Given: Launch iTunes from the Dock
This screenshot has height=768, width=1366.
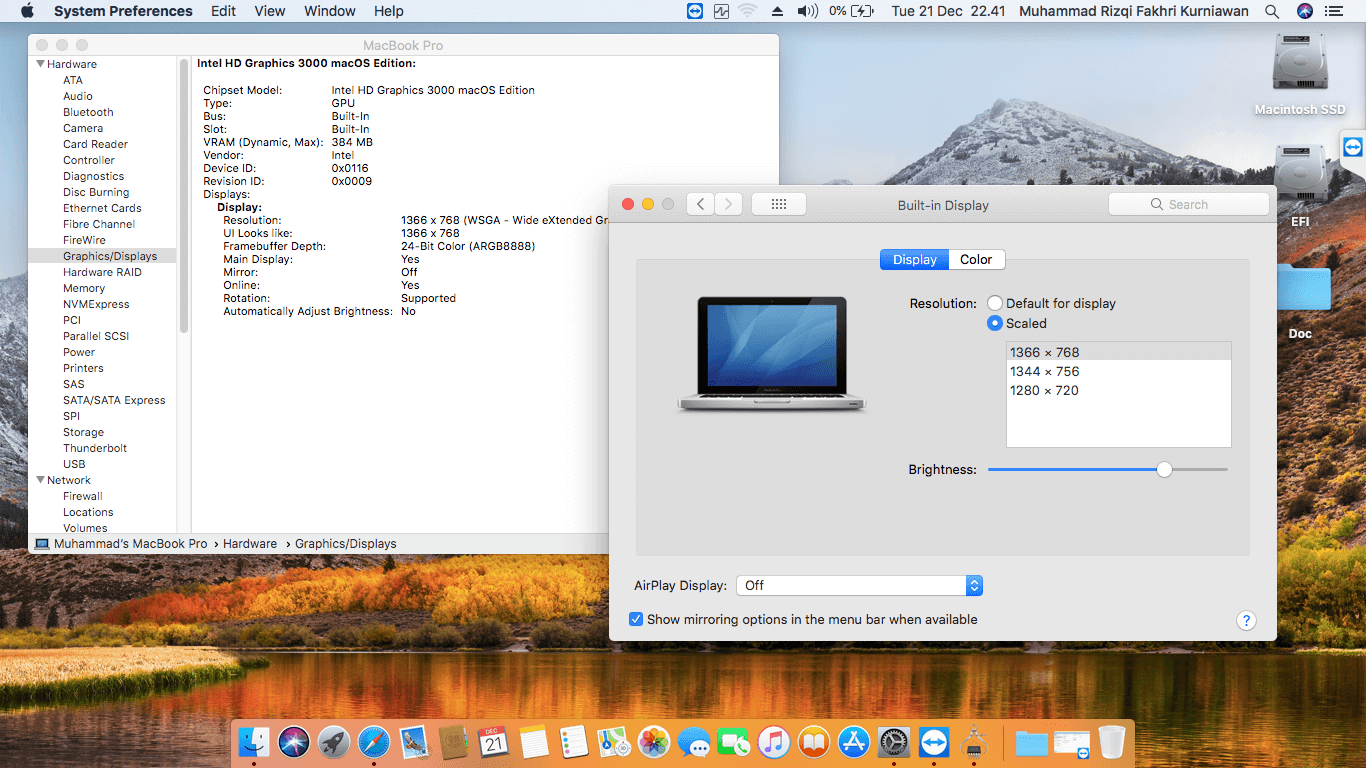Looking at the screenshot, I should [773, 743].
